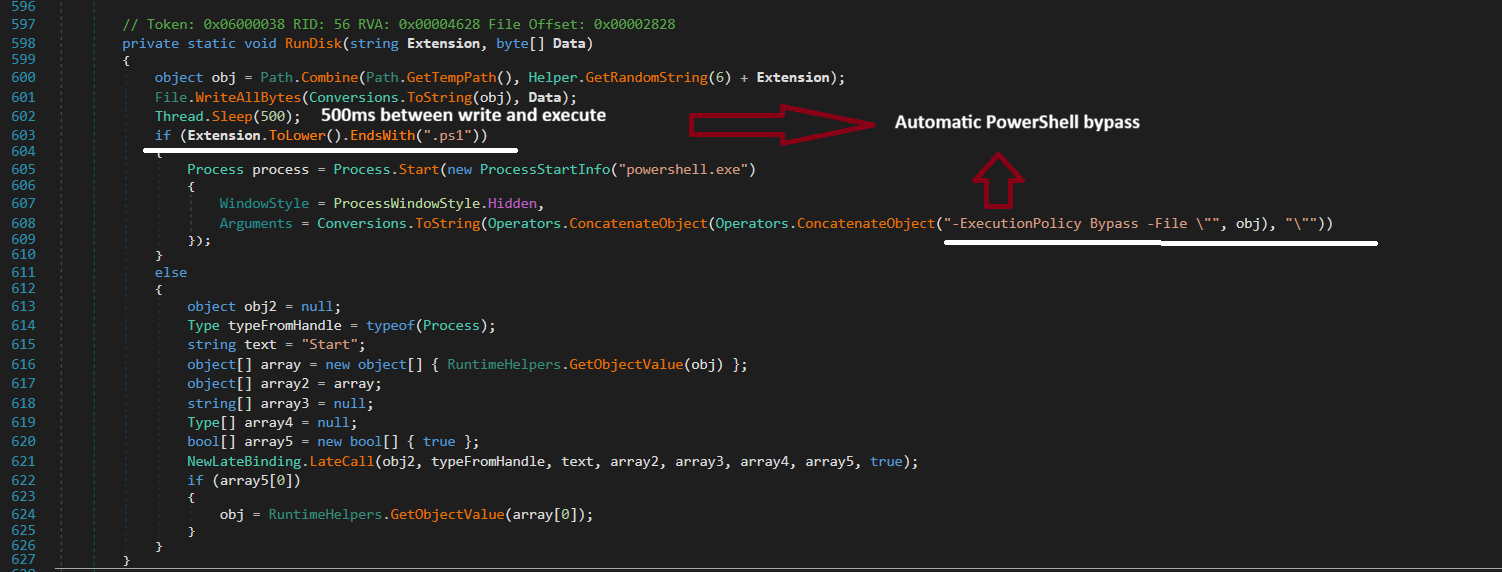Click the Arguments property name
This screenshot has width=1502, height=572.
[256, 223]
